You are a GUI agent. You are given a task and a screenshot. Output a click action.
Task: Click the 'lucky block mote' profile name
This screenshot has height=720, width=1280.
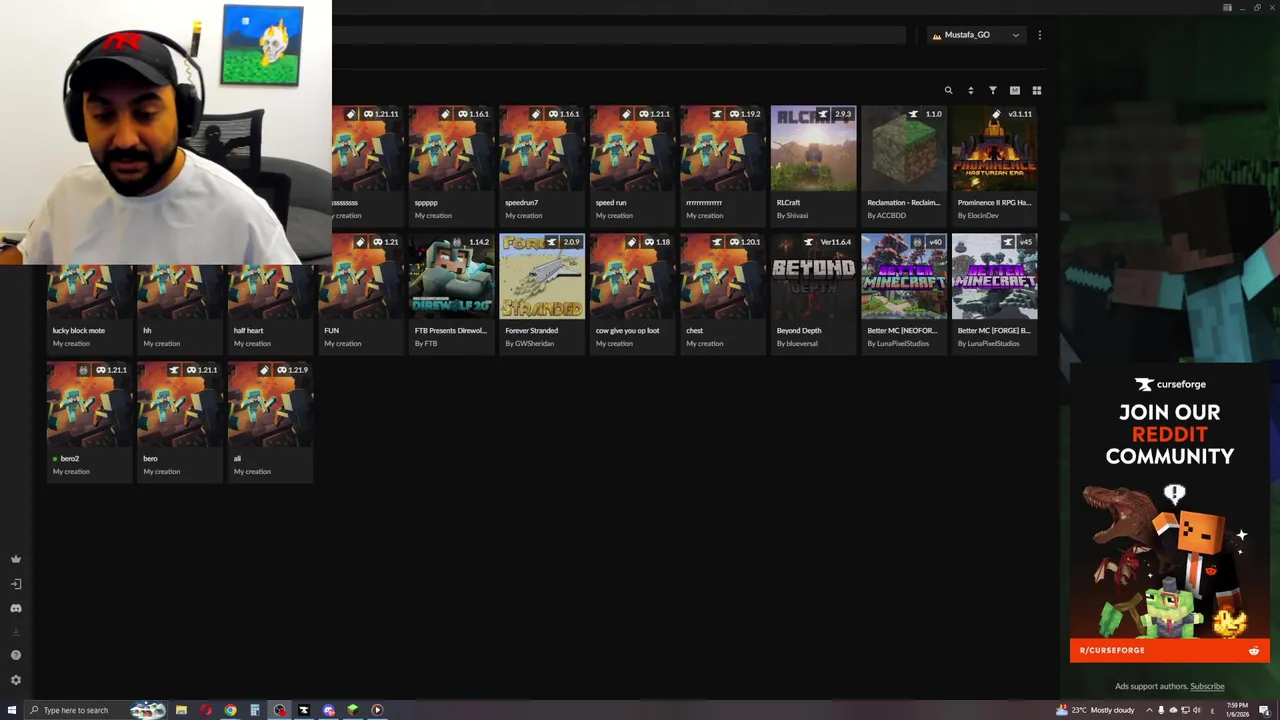[x=78, y=330]
